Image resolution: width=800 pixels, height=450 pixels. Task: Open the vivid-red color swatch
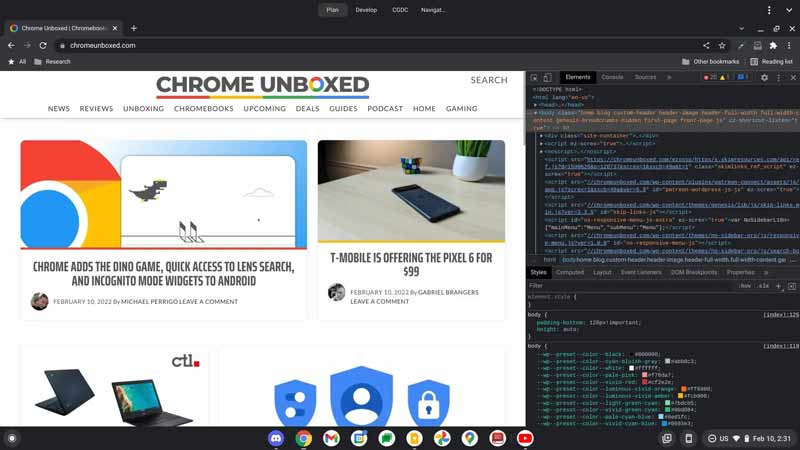(644, 382)
